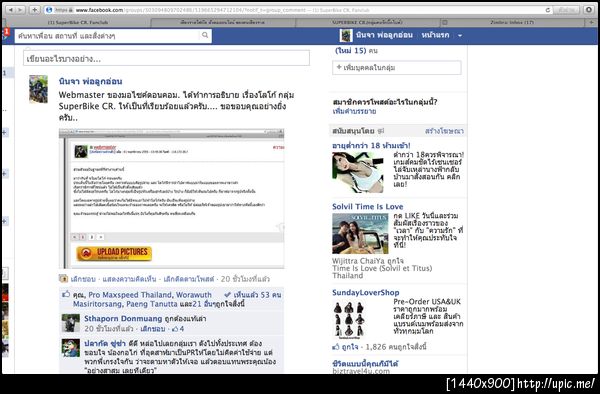The image size is (600, 394).
Task: Open post author name นินจา พ่อลูกอ่อน
Action: [x=90, y=81]
